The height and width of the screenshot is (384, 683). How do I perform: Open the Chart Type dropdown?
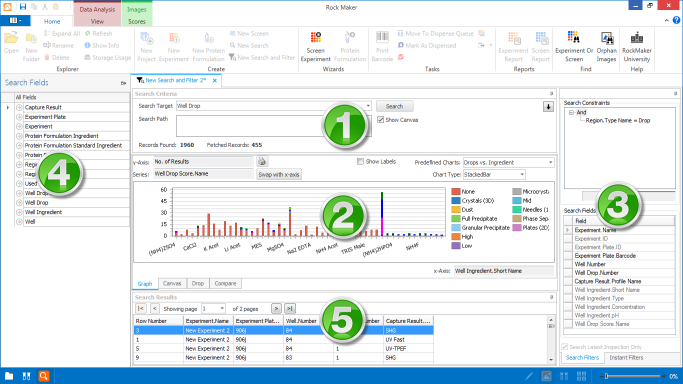click(x=522, y=175)
